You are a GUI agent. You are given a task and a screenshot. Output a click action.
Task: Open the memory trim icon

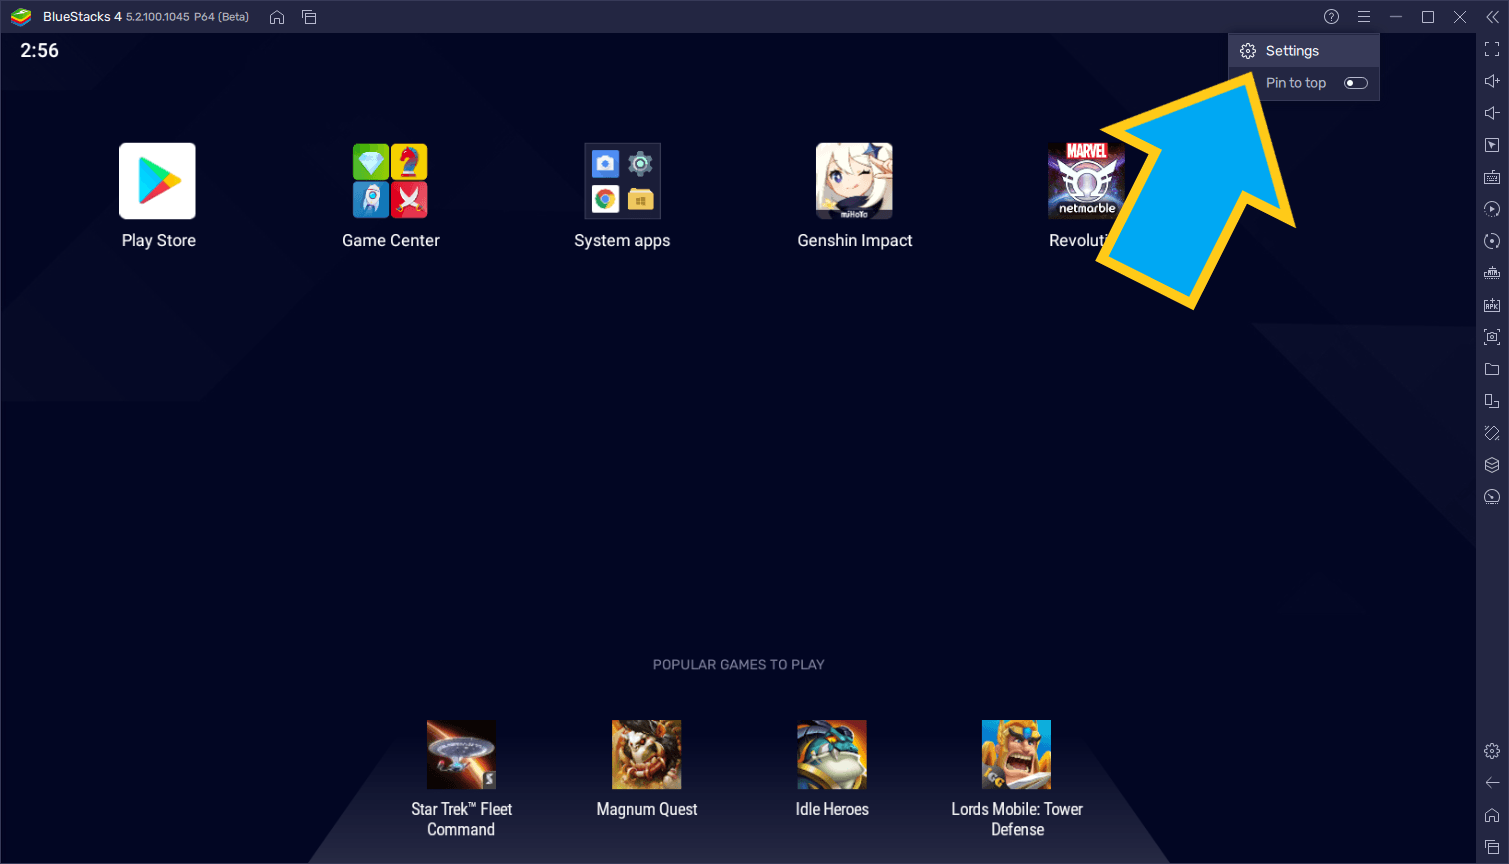(x=1492, y=273)
